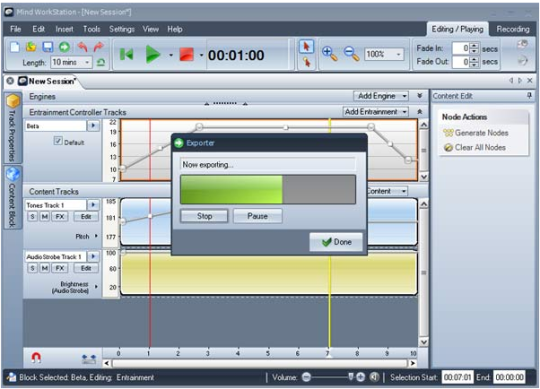Open the Insert menu
Image resolution: width=540 pixels, height=389 pixels.
64,29
